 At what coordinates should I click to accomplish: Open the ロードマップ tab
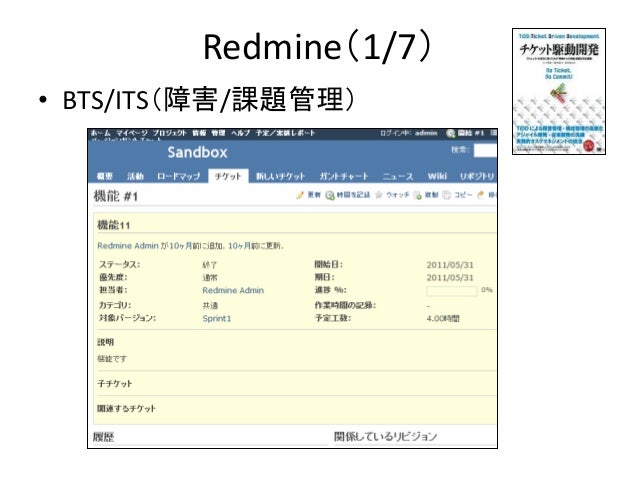pos(178,176)
